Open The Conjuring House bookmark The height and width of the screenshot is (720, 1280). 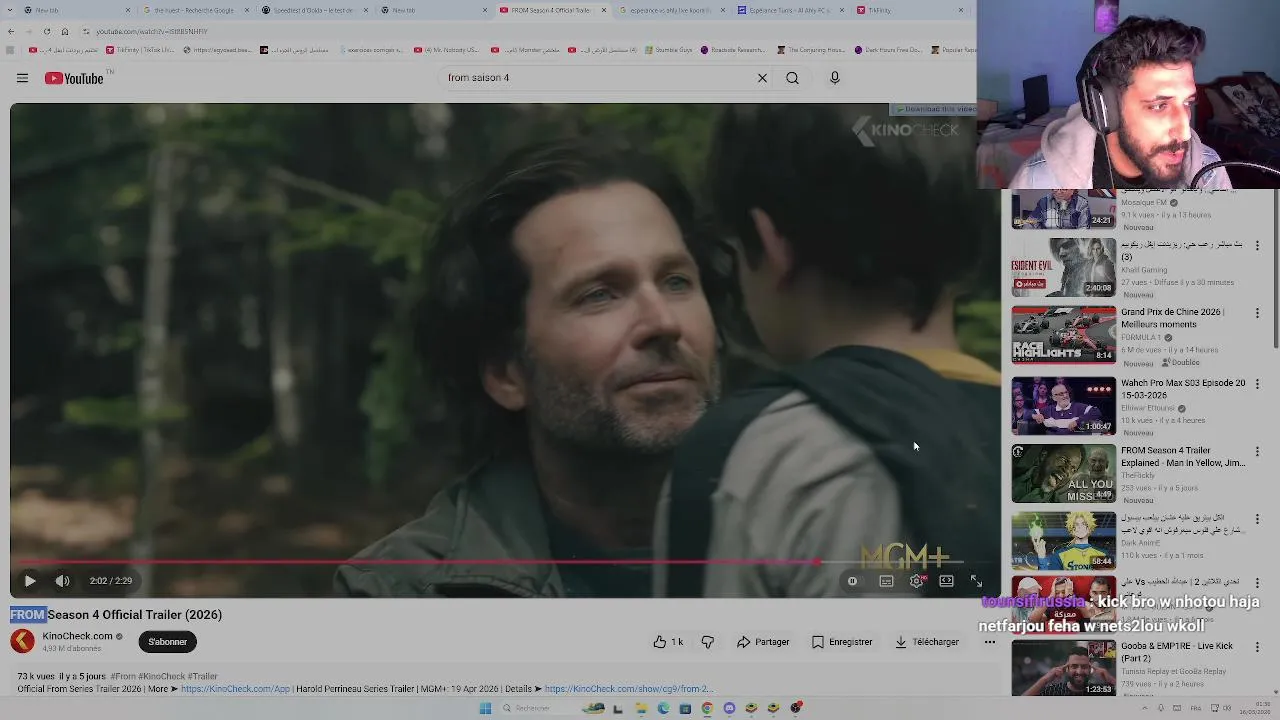(812, 50)
